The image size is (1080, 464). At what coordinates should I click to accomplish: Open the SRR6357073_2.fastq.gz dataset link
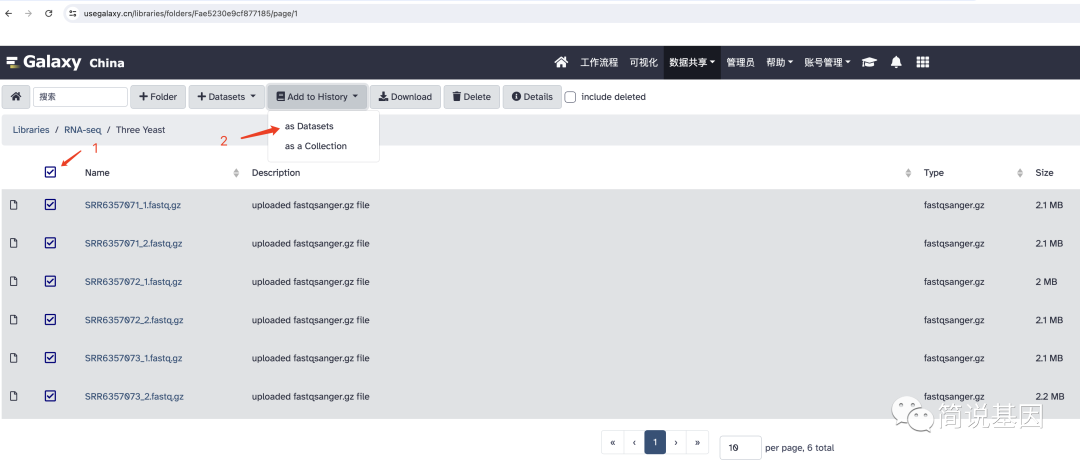coord(134,397)
